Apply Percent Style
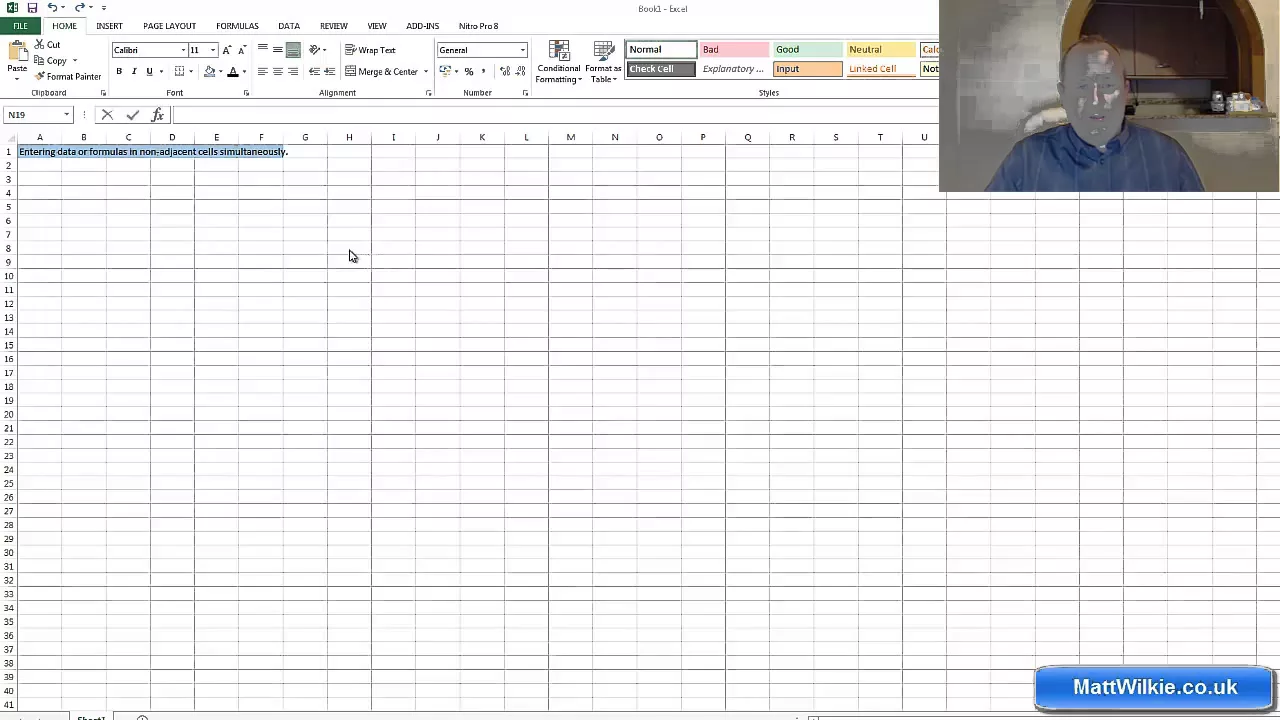1280x720 pixels. coord(469,72)
